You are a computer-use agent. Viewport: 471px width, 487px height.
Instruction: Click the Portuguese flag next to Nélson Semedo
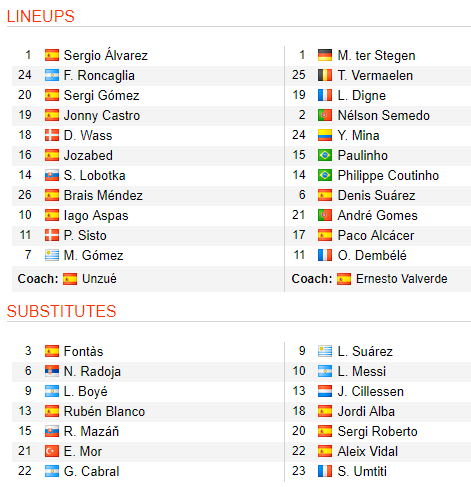[x=325, y=115]
